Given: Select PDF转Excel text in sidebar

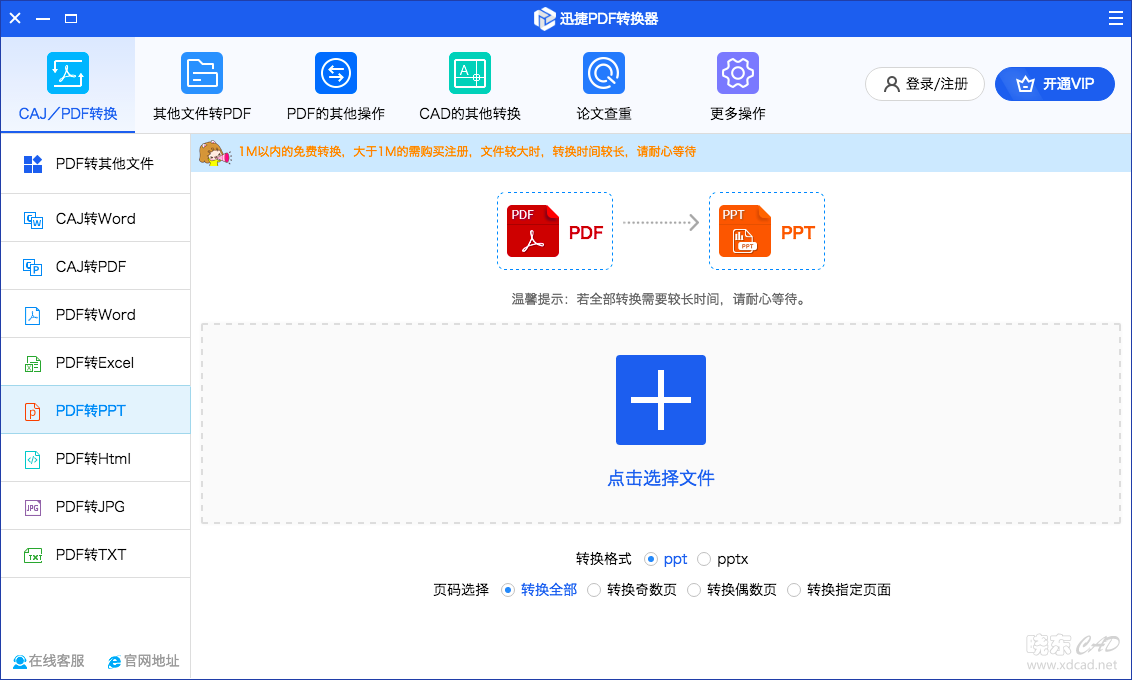Looking at the screenshot, I should click(95, 363).
